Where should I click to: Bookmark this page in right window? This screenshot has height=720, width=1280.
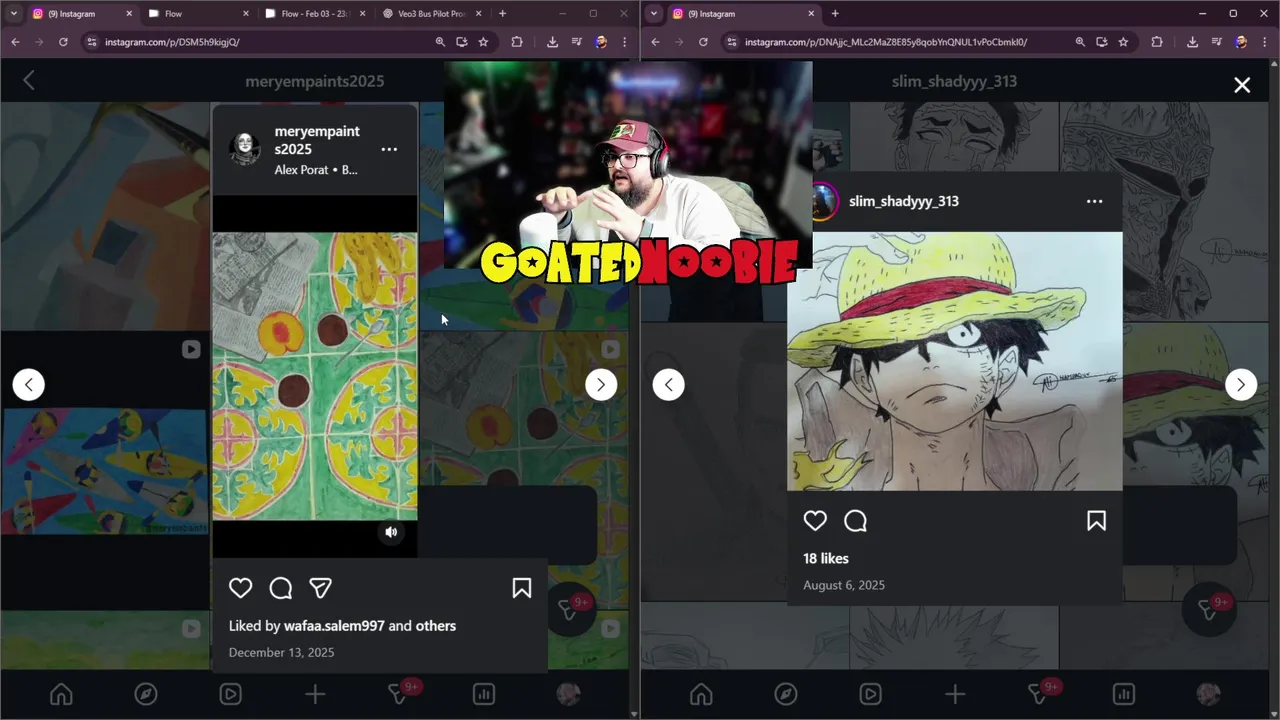(1123, 42)
